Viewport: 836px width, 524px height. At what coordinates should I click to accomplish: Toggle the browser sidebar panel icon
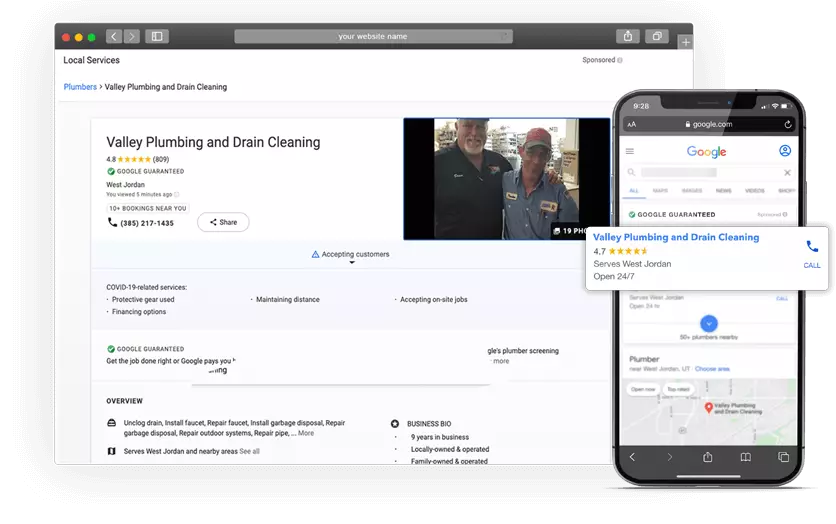click(156, 36)
